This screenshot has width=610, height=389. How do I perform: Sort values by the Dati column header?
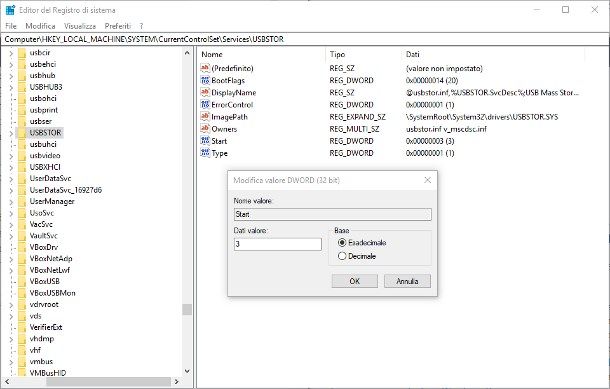[x=493, y=54]
